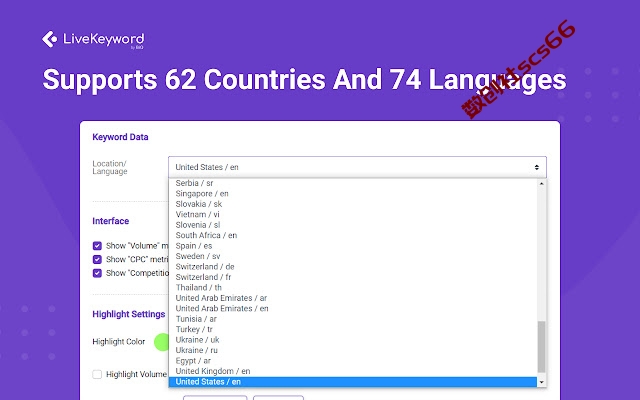Select Slovakia / sk option
640x400 pixels.
click(x=353, y=204)
